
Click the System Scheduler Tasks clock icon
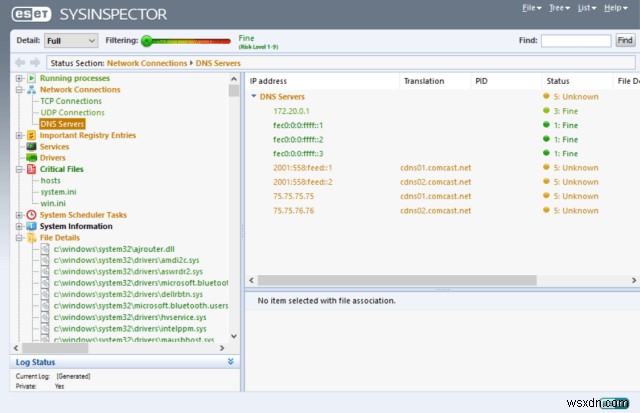(31, 215)
